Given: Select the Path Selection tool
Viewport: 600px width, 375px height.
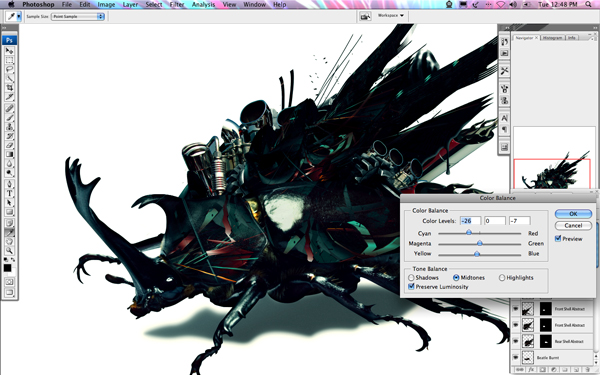Looking at the screenshot, I should tap(9, 202).
